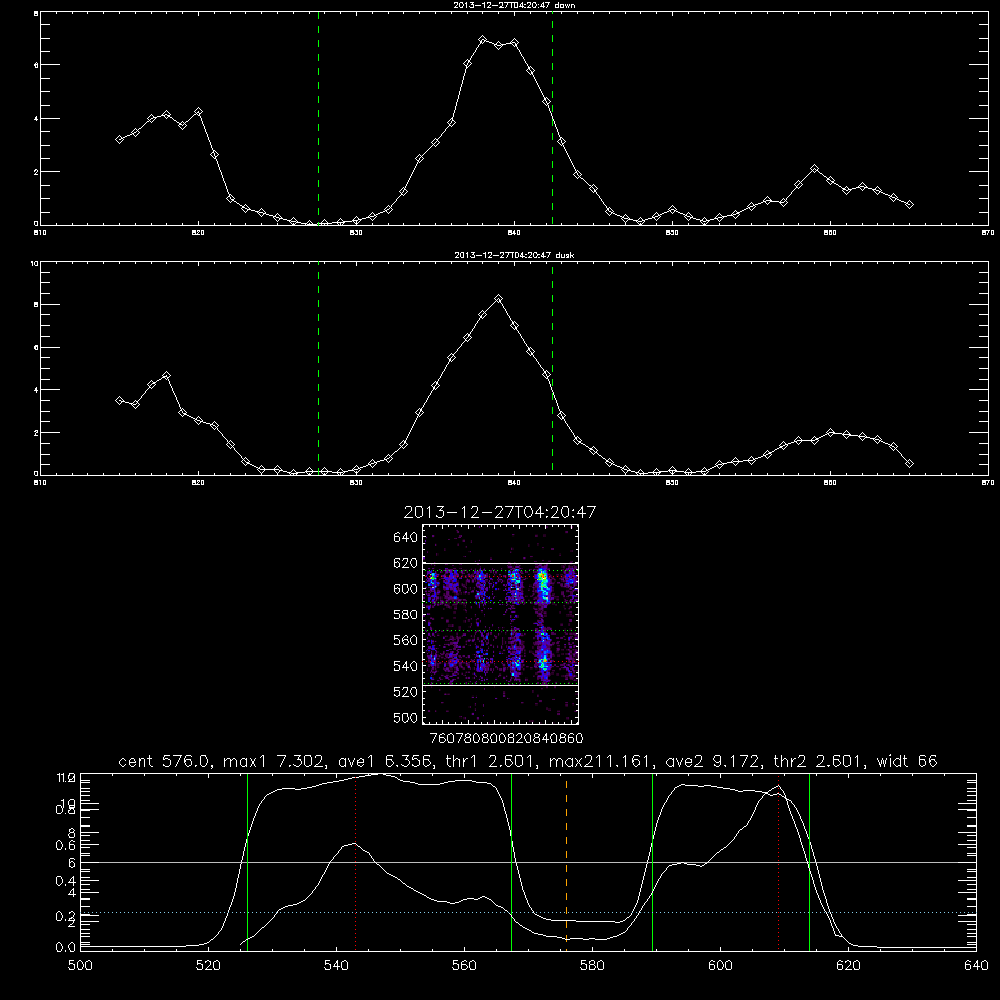Click the 'thr2 2.601' threshold value

(818, 761)
